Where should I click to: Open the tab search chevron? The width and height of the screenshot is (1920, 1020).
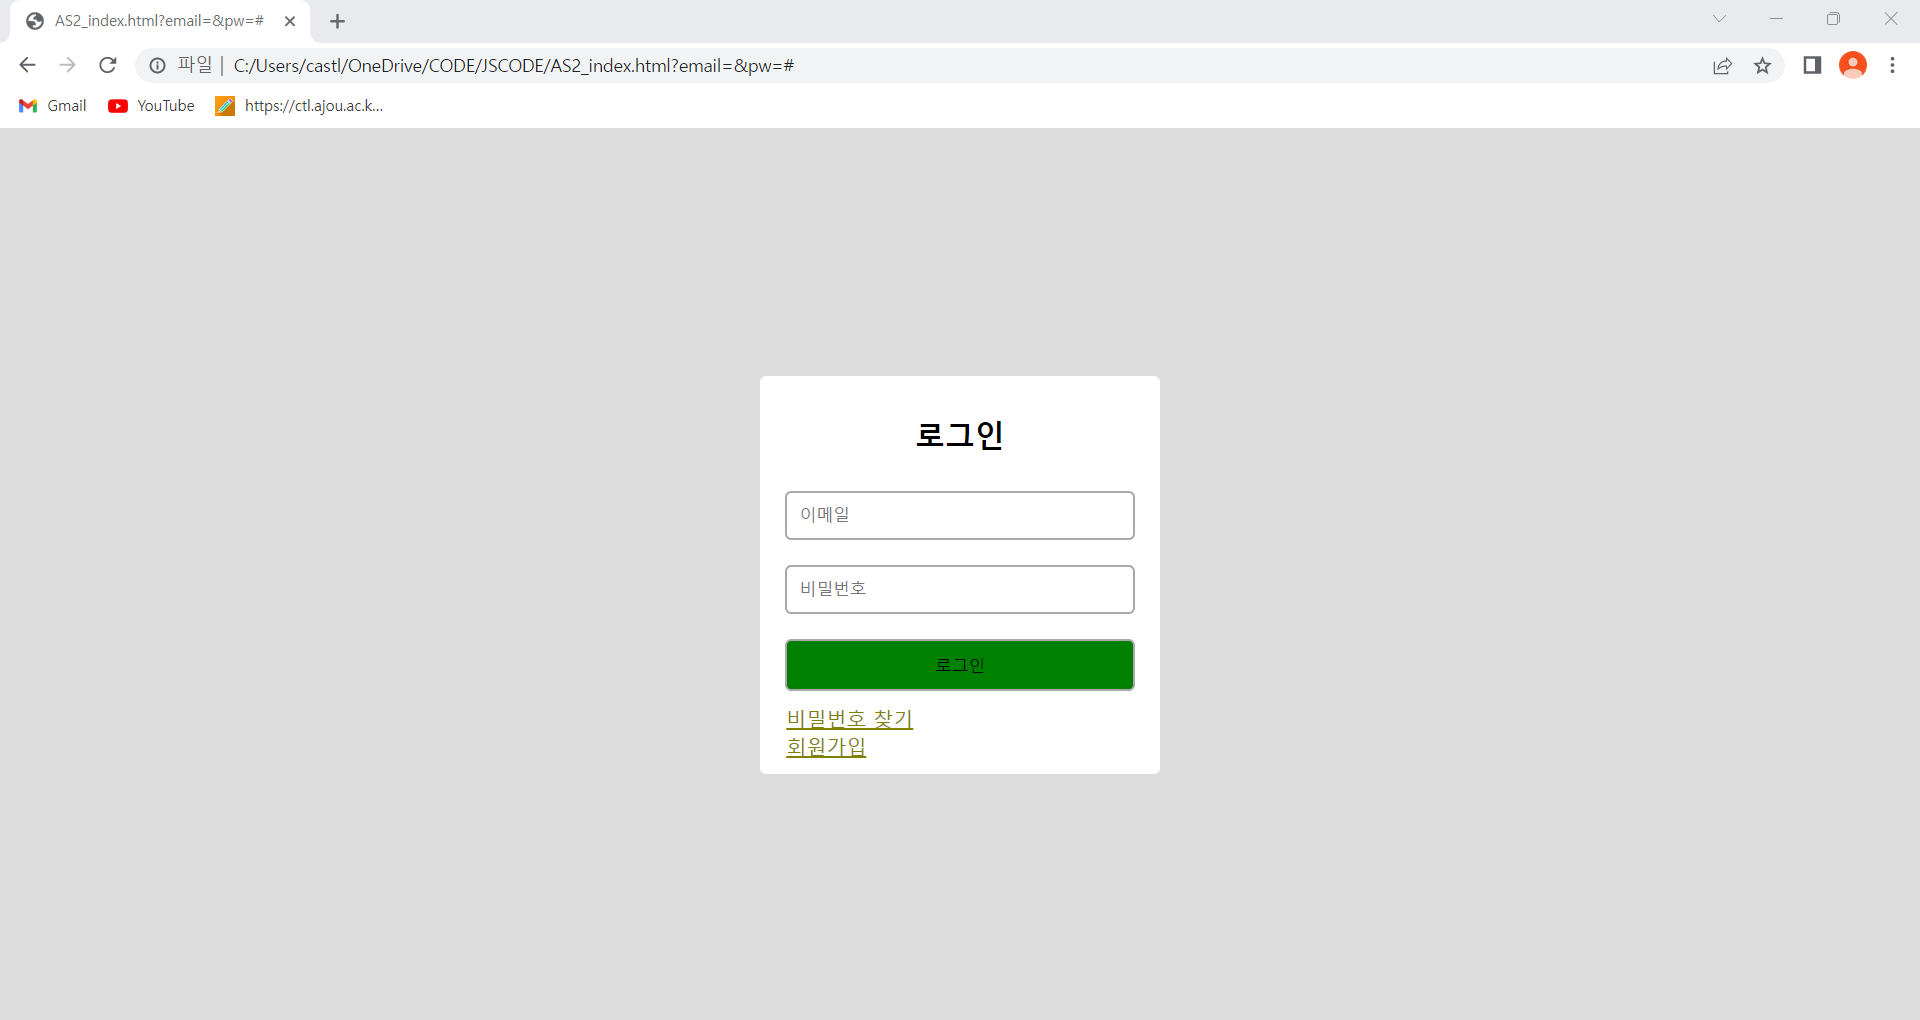[1720, 19]
